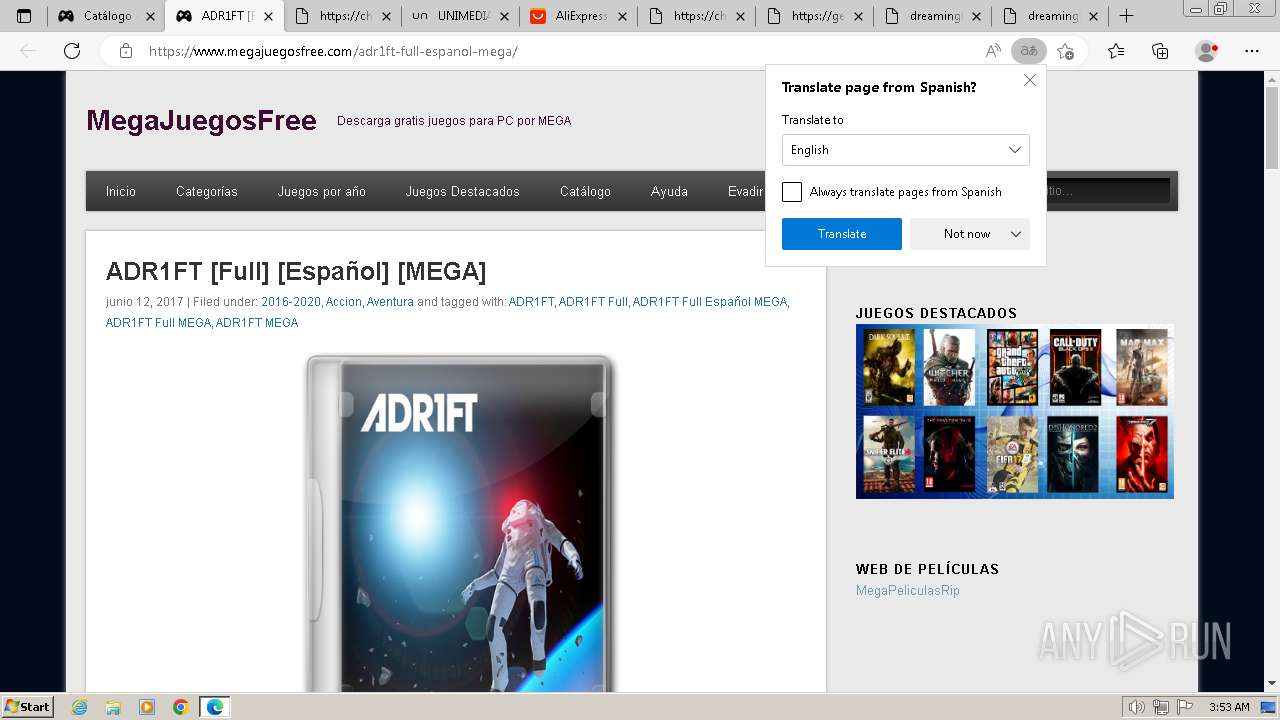
Task: Open the Tekken 7 game cover
Action: click(x=1142, y=454)
